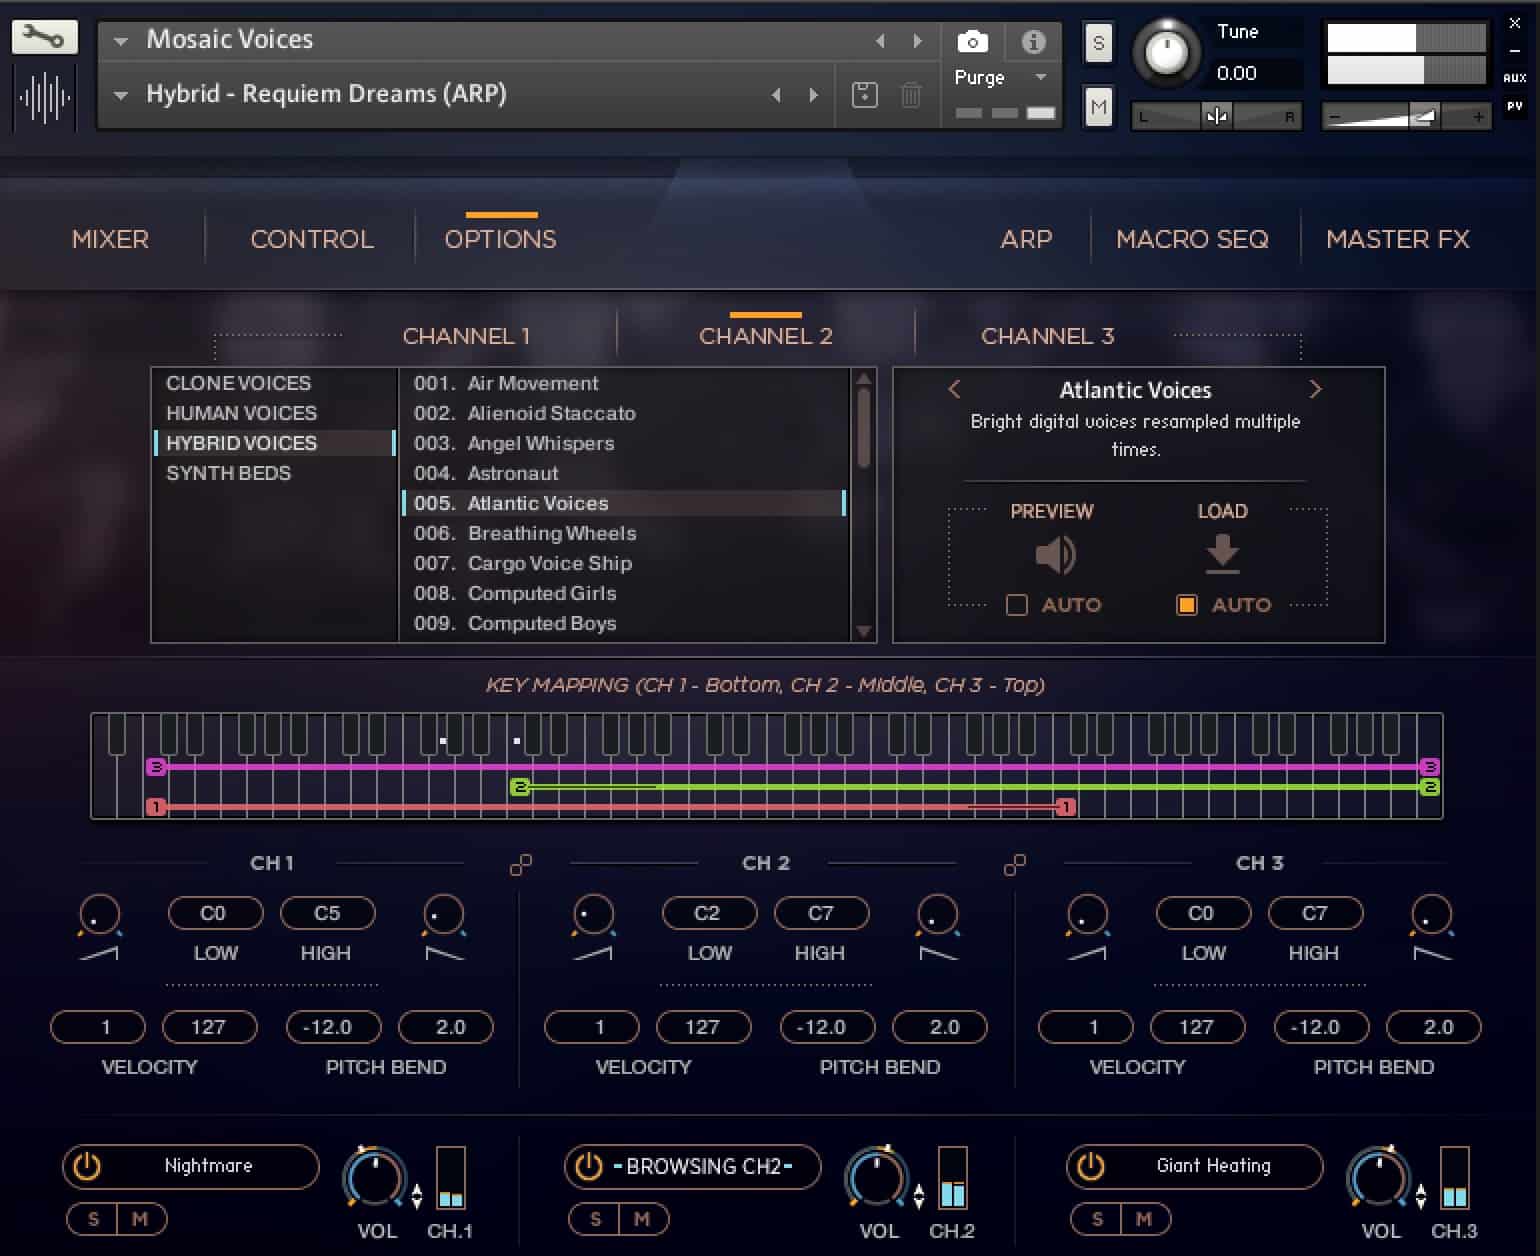Open the ARP tab

[1026, 239]
